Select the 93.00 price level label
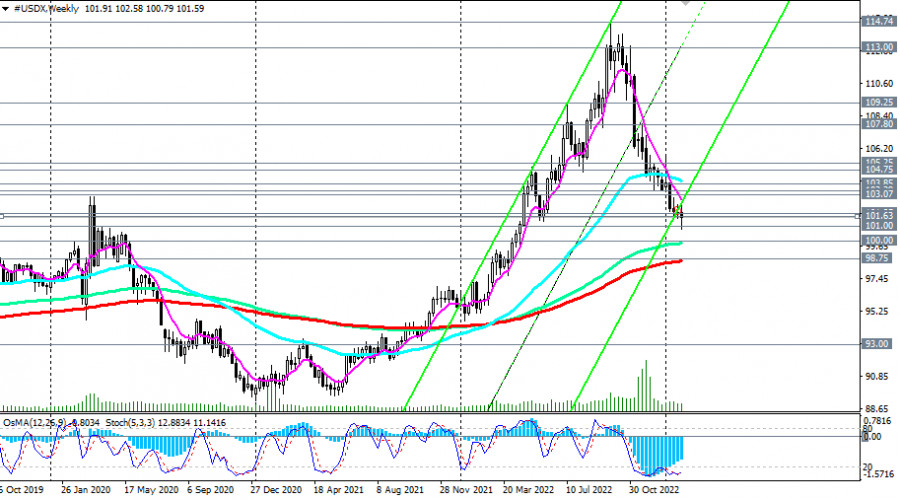Screen dimensions: 900x500 click(x=878, y=344)
